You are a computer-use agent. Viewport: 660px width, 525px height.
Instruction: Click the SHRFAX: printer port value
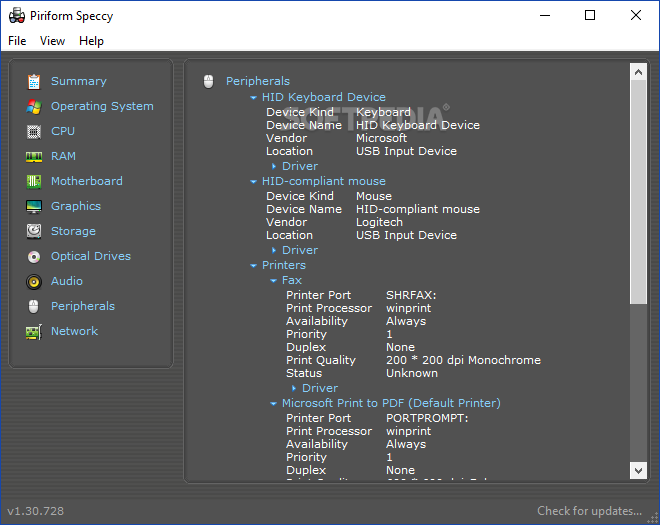pos(411,295)
